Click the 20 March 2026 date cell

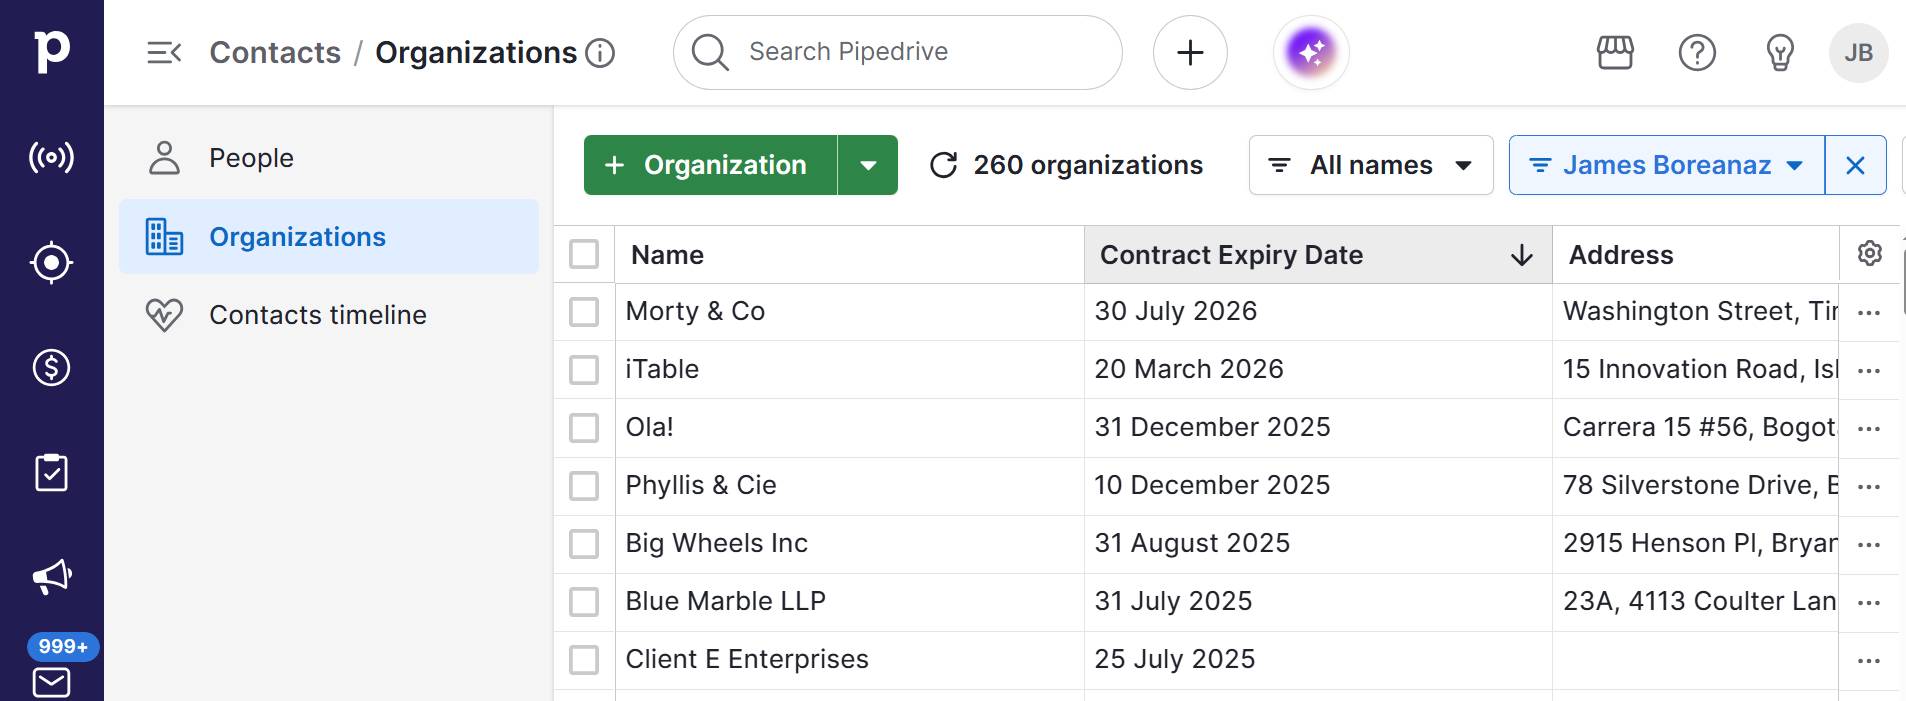click(x=1318, y=370)
